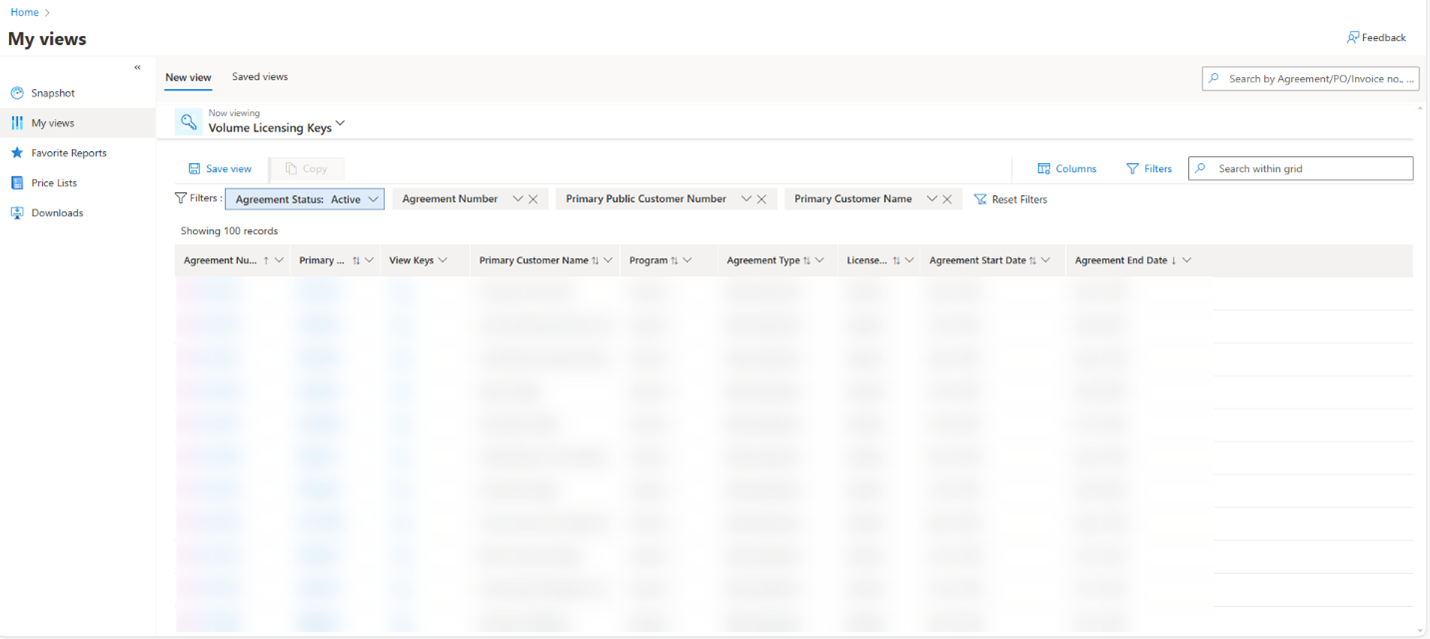Expand Primary Public Customer Number filter chevron
This screenshot has width=1430, height=639.
pyautogui.click(x=746, y=199)
